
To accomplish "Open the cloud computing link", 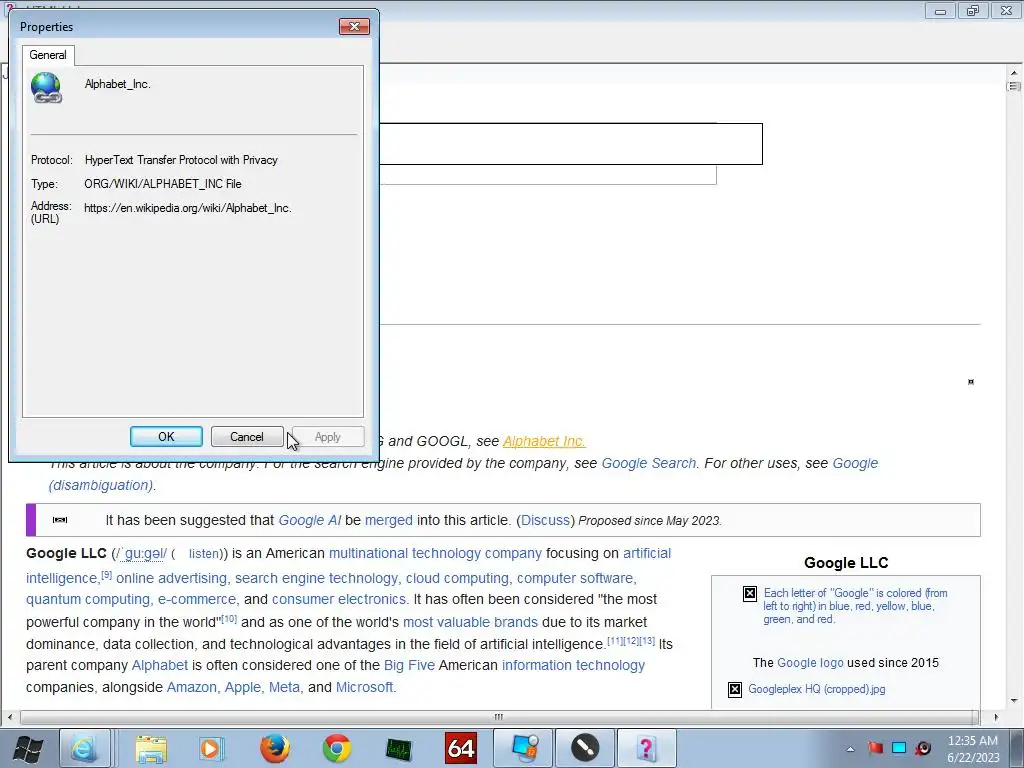I will [x=457, y=578].
